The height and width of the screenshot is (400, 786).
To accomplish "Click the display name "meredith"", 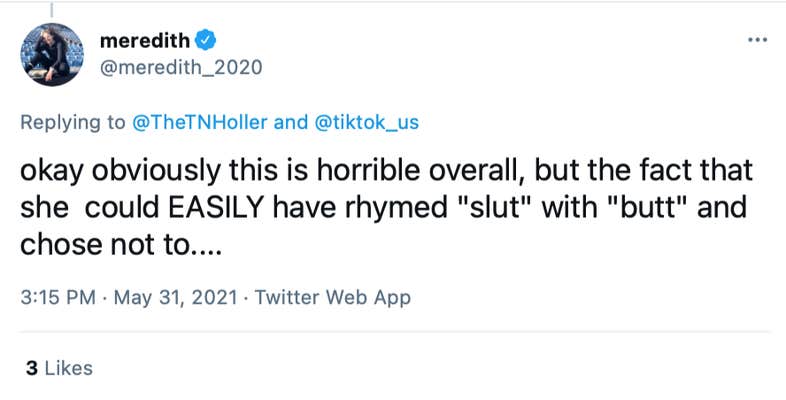I will pos(148,41).
